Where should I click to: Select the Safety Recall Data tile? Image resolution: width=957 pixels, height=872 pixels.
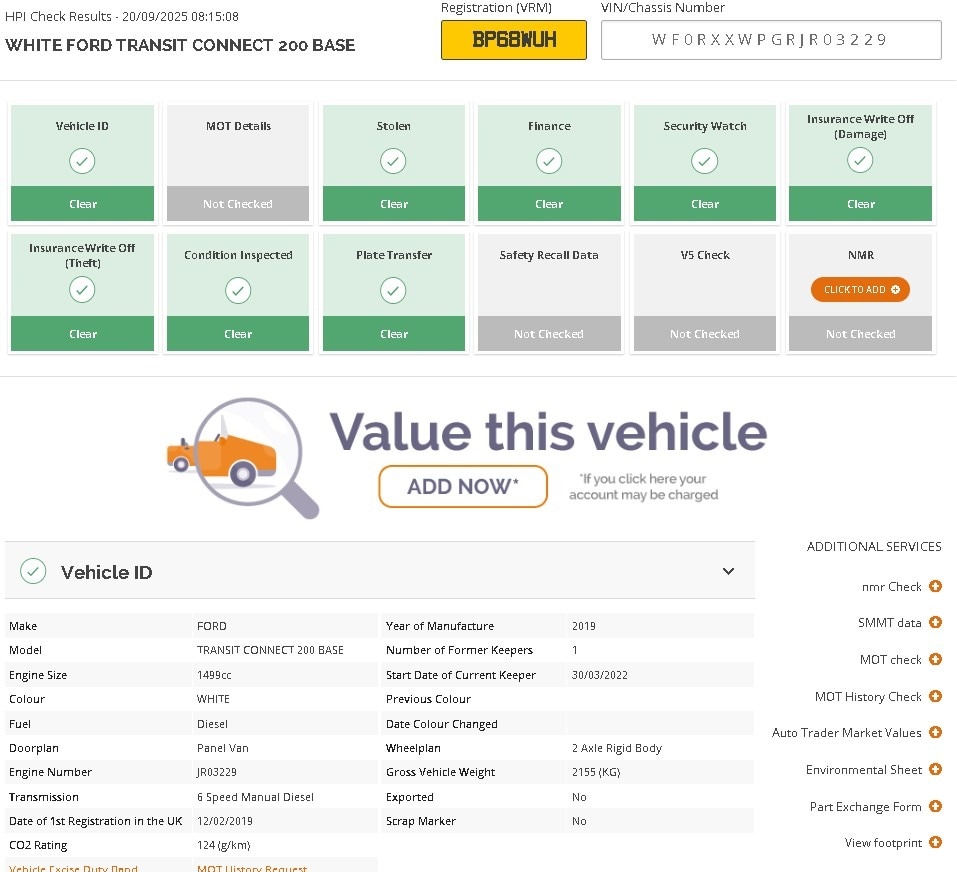549,292
